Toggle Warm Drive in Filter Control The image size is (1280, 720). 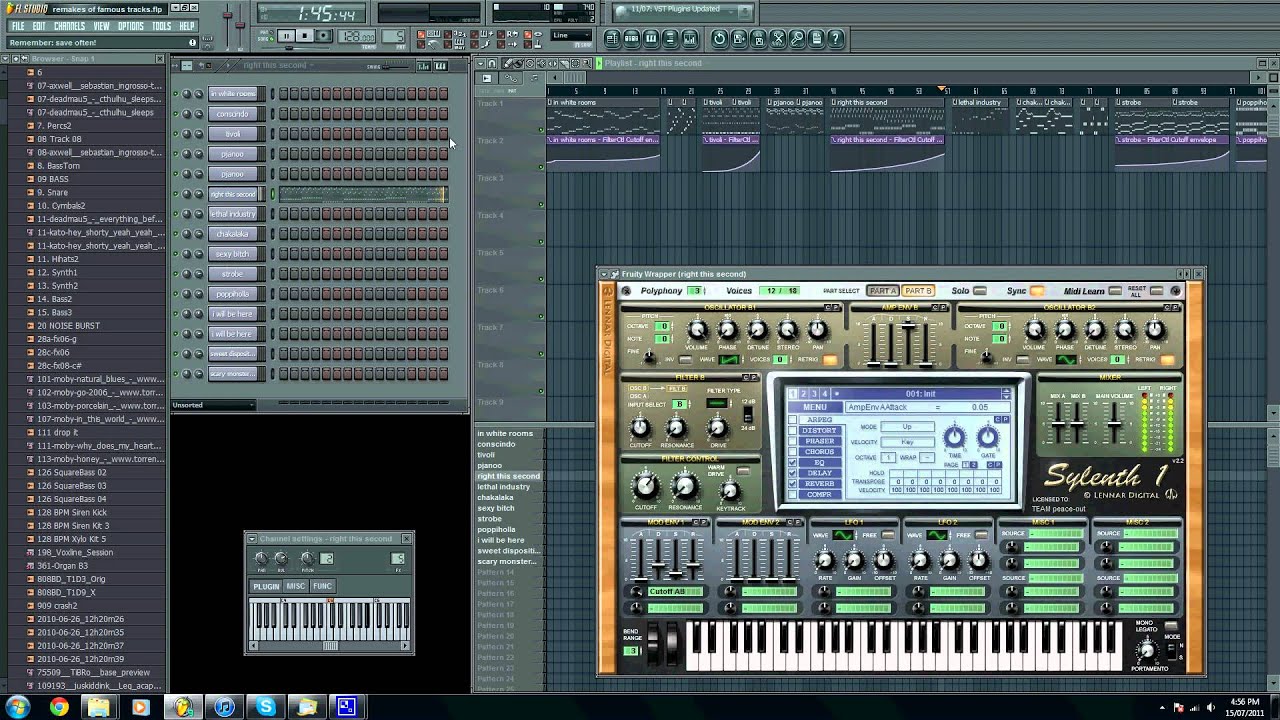743,471
